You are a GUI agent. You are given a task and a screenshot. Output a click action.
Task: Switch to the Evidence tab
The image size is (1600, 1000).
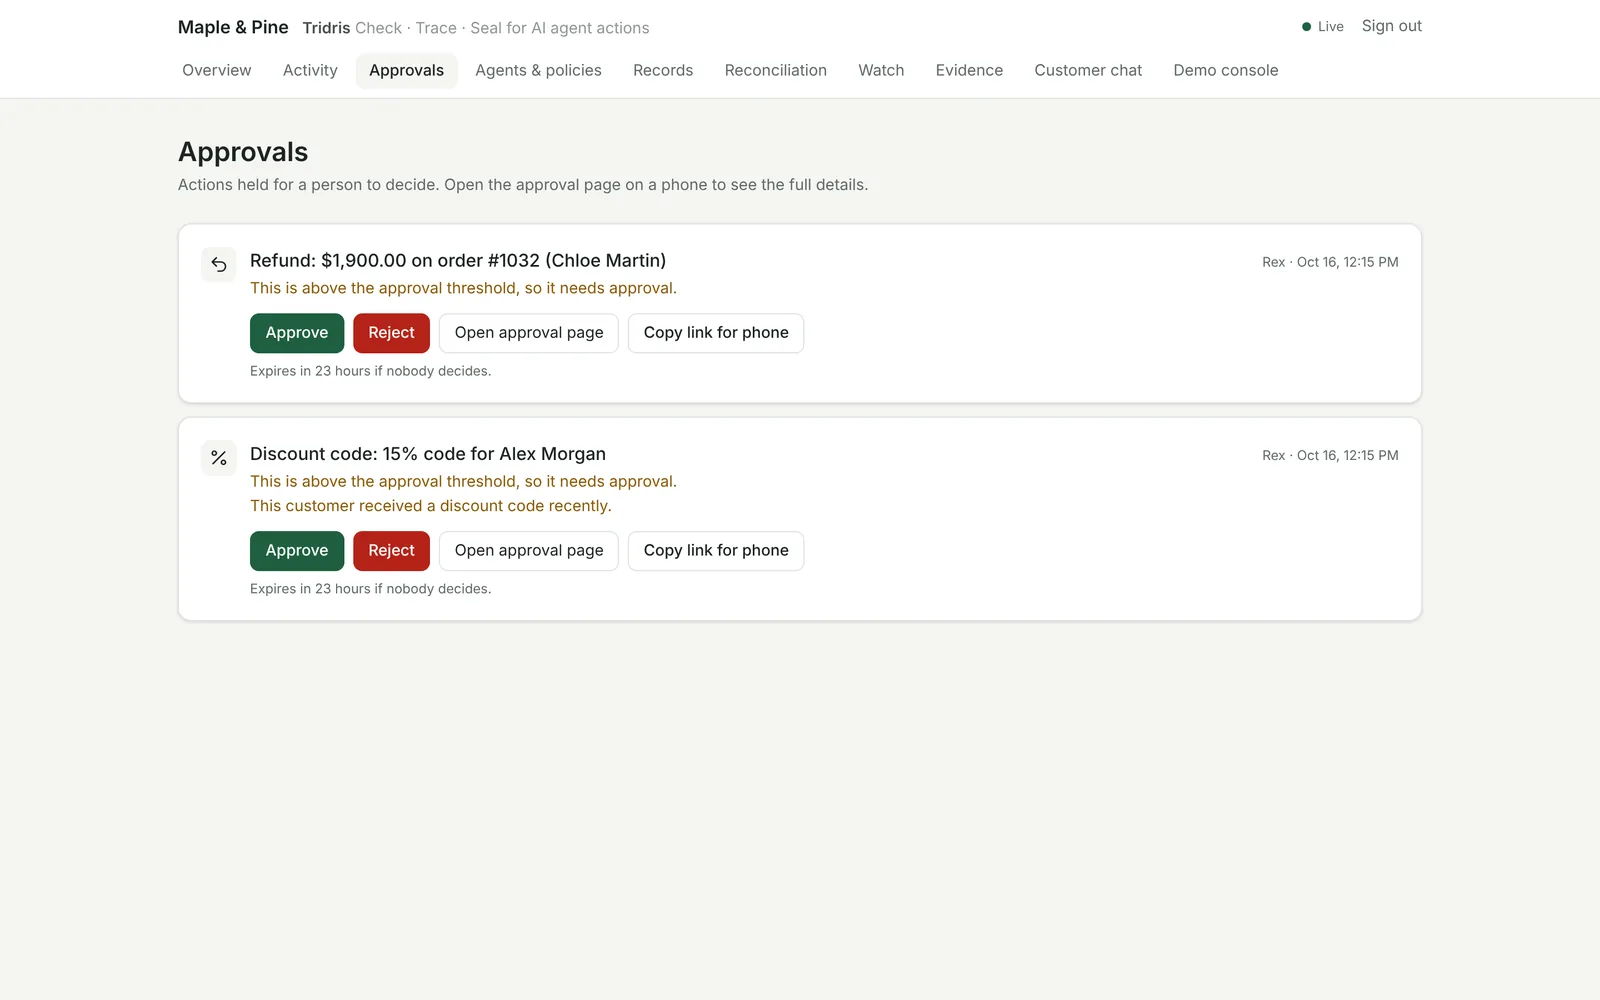pos(969,70)
